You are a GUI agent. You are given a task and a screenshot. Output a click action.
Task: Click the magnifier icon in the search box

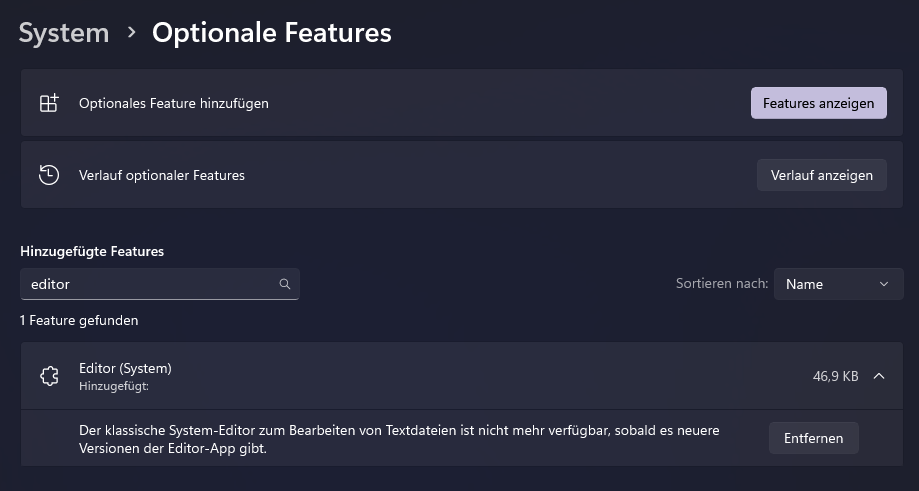point(285,284)
